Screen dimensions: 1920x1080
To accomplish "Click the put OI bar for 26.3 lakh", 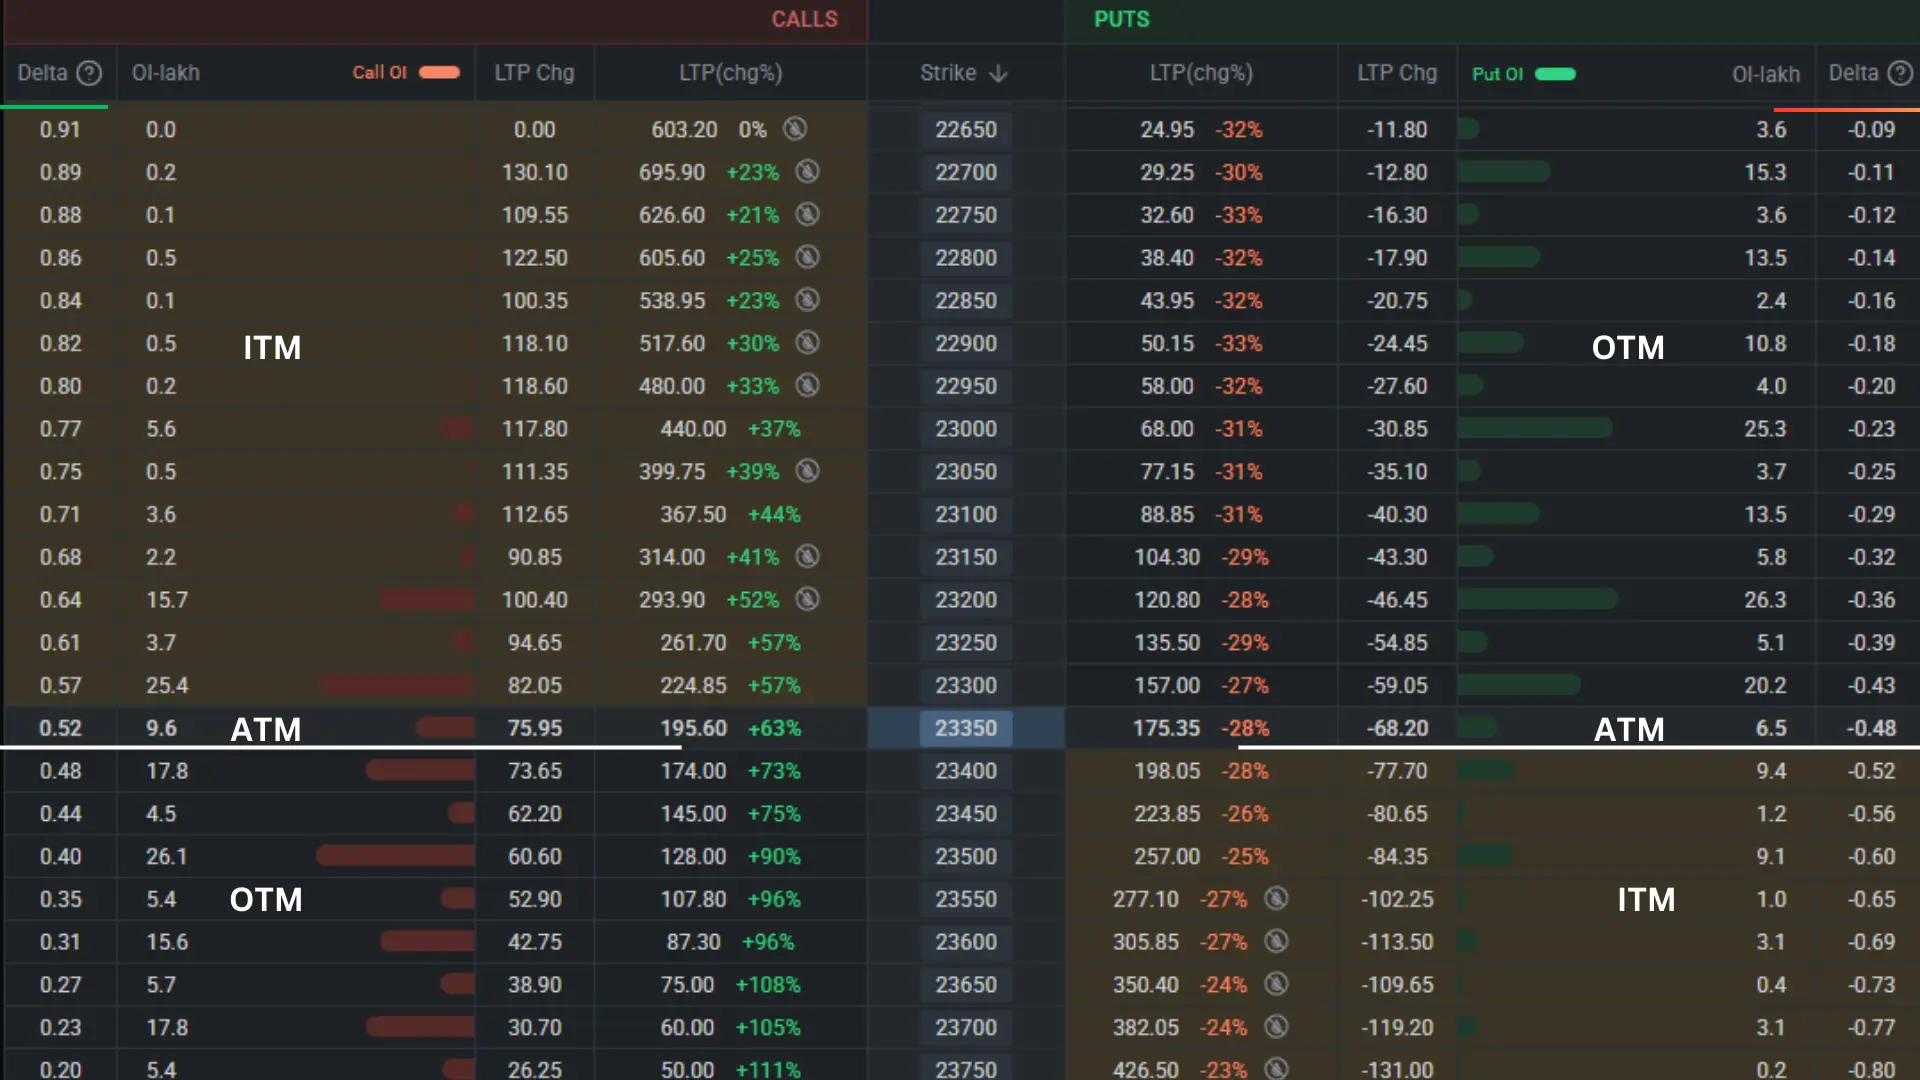I will [1537, 599].
